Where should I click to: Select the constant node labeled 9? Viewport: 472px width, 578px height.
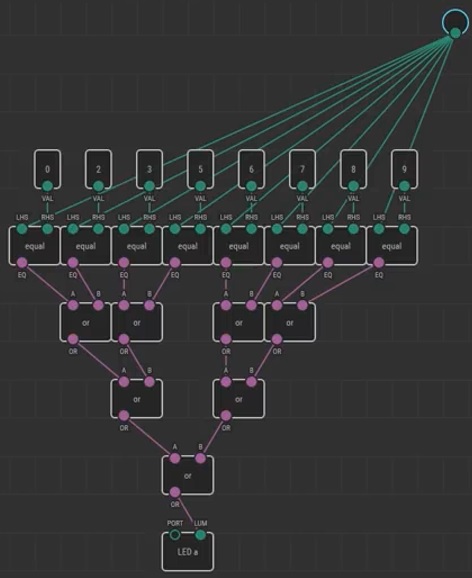coord(405,169)
